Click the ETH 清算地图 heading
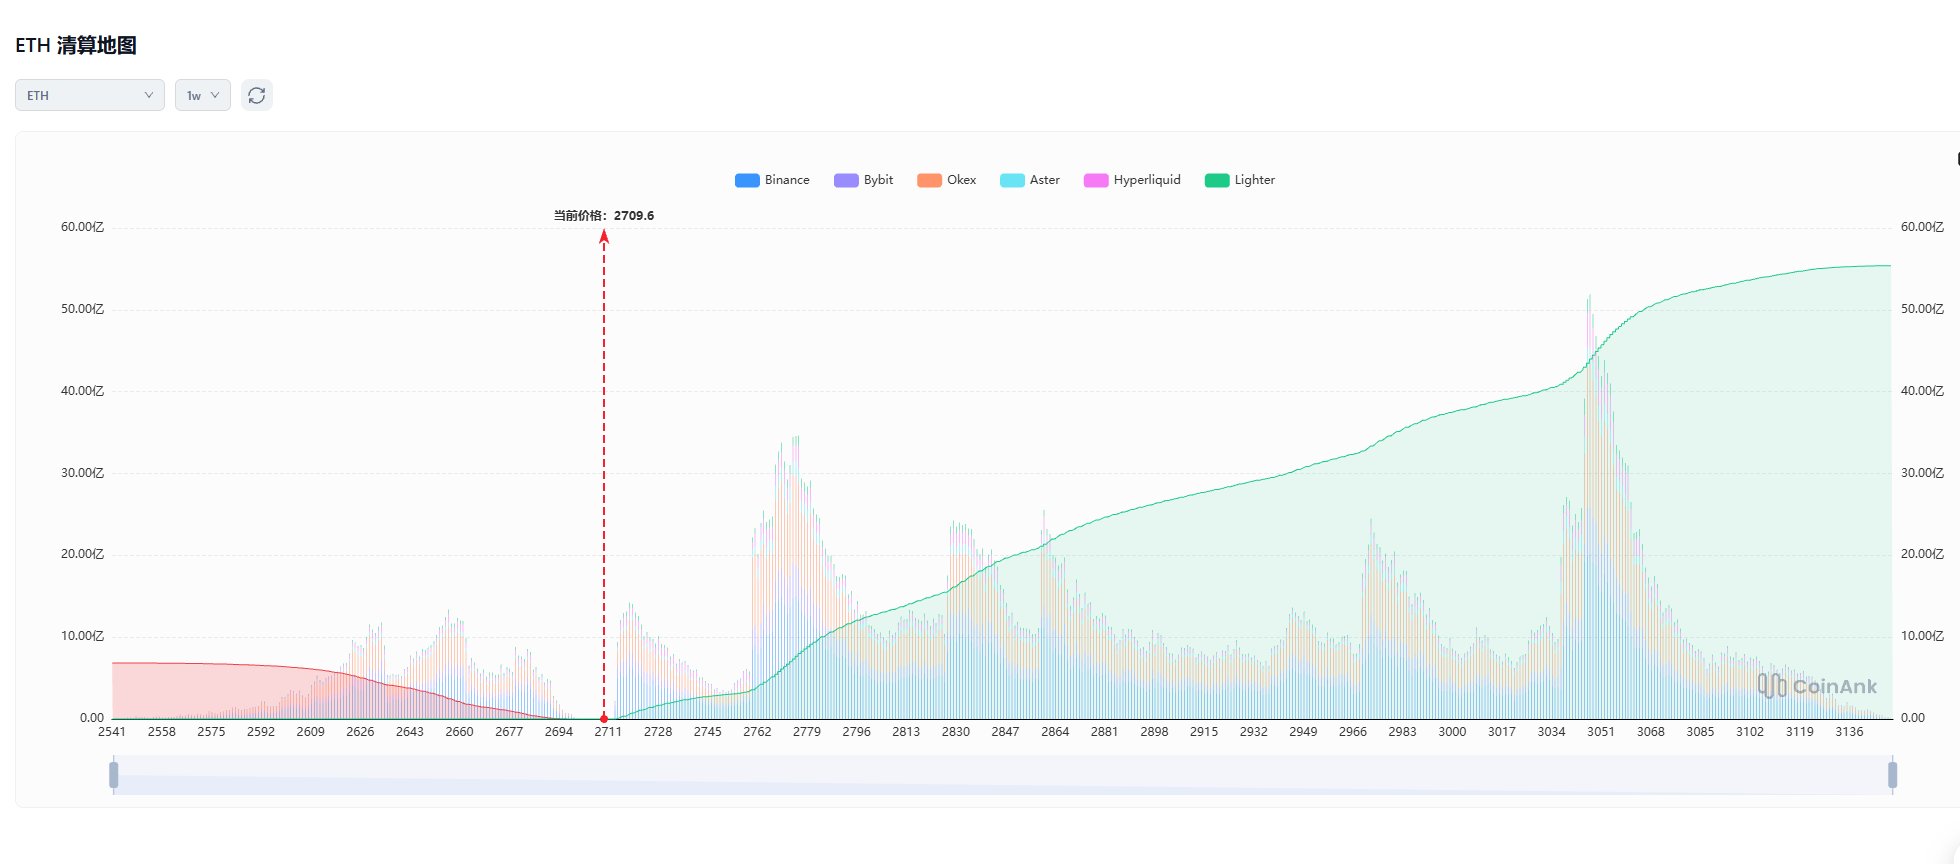 coord(76,45)
